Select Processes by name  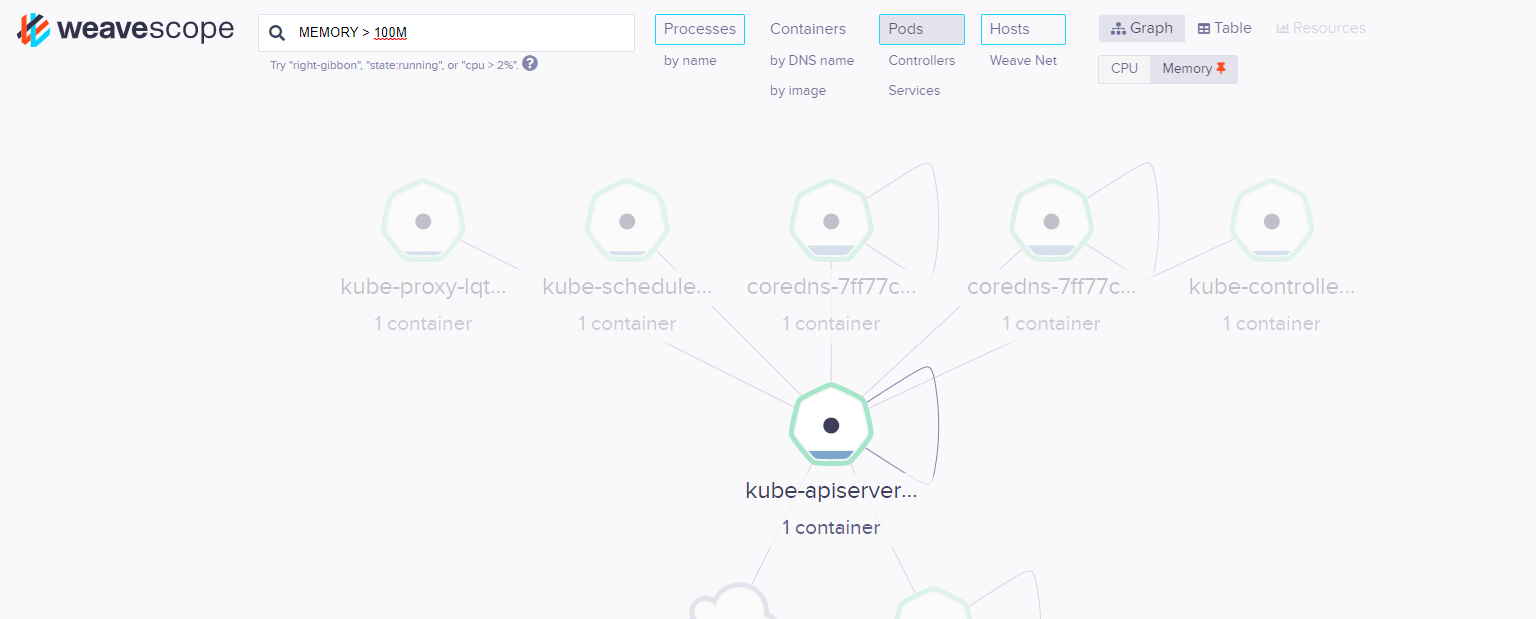tap(690, 60)
